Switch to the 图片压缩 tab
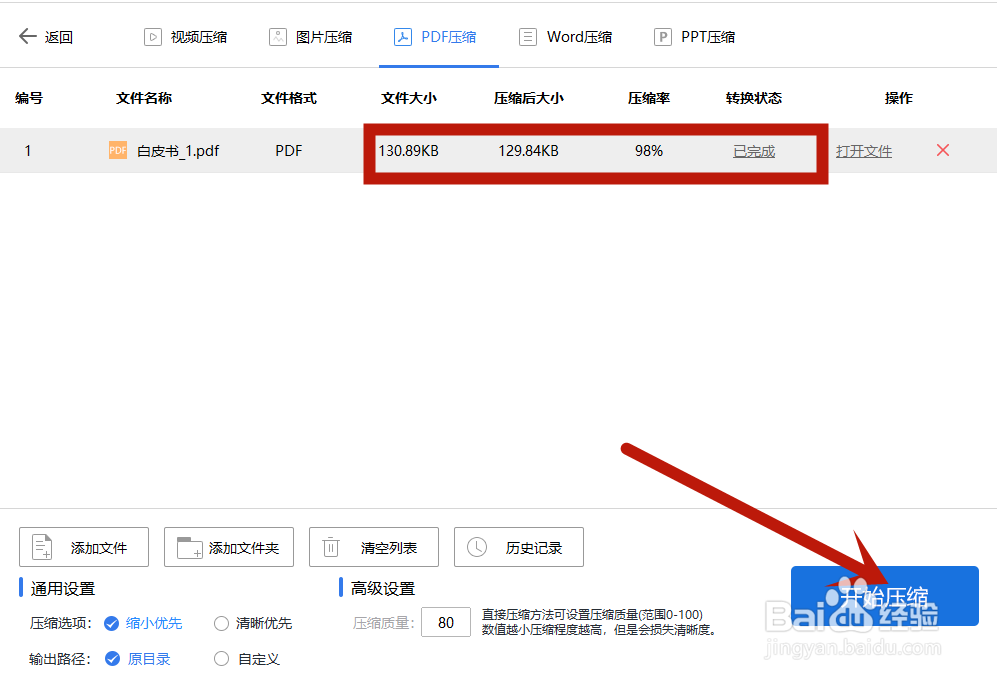 [x=312, y=36]
